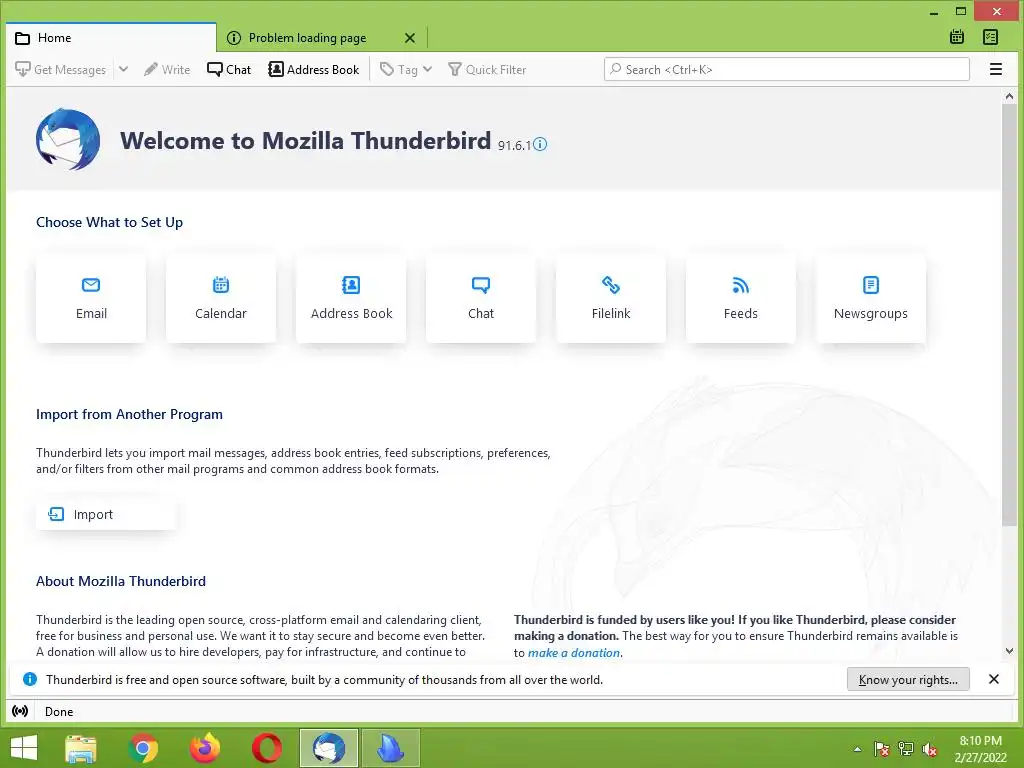Expand the Tag dropdown
This screenshot has height=768, width=1024.
[406, 69]
